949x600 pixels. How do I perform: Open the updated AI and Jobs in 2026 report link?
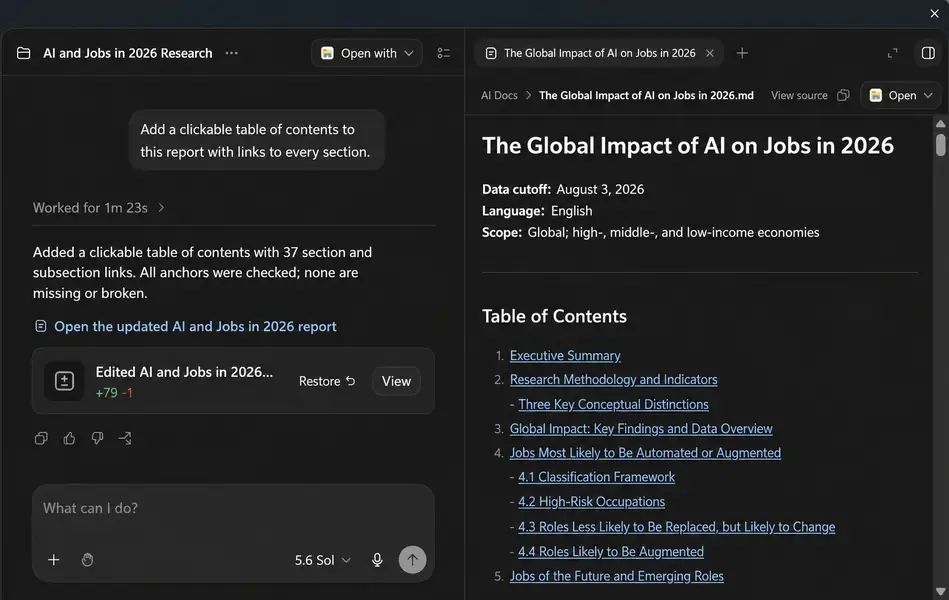tap(195, 326)
